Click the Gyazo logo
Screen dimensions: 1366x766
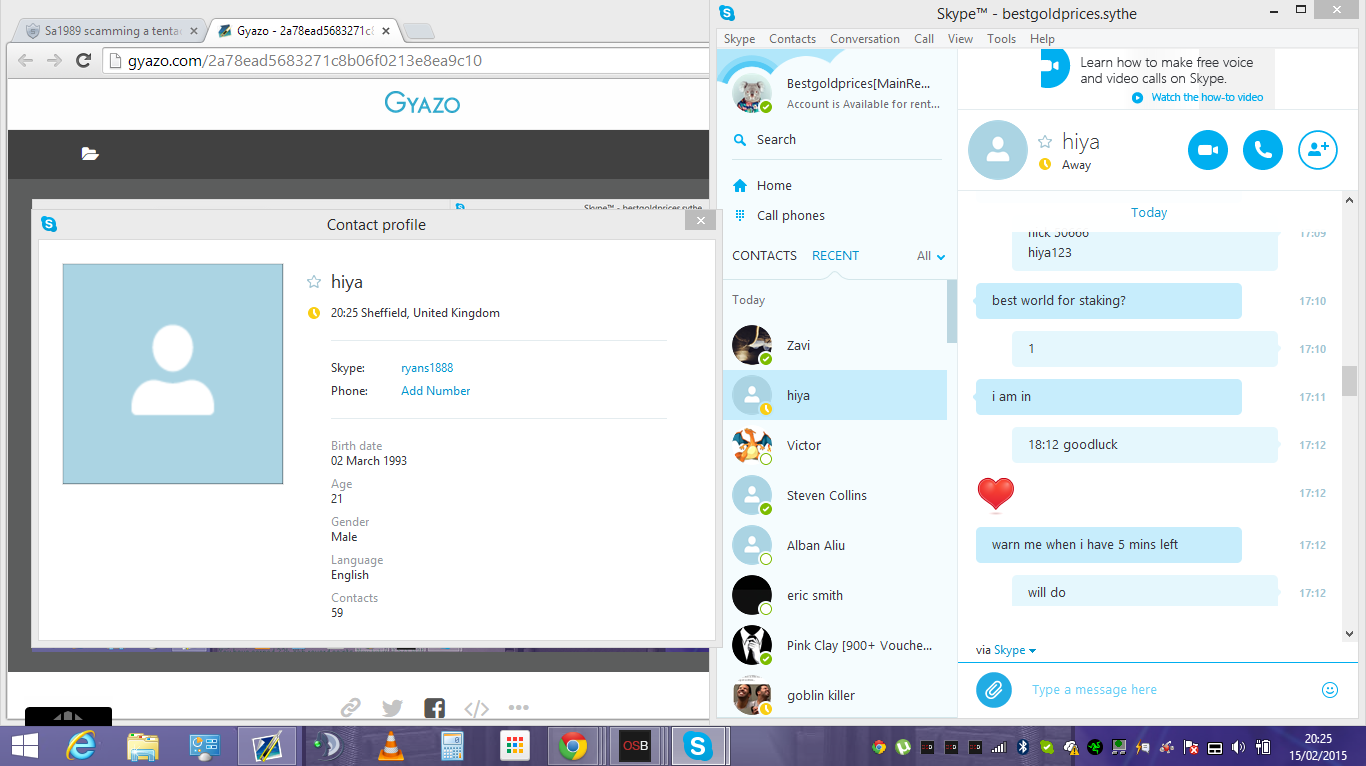pos(422,102)
